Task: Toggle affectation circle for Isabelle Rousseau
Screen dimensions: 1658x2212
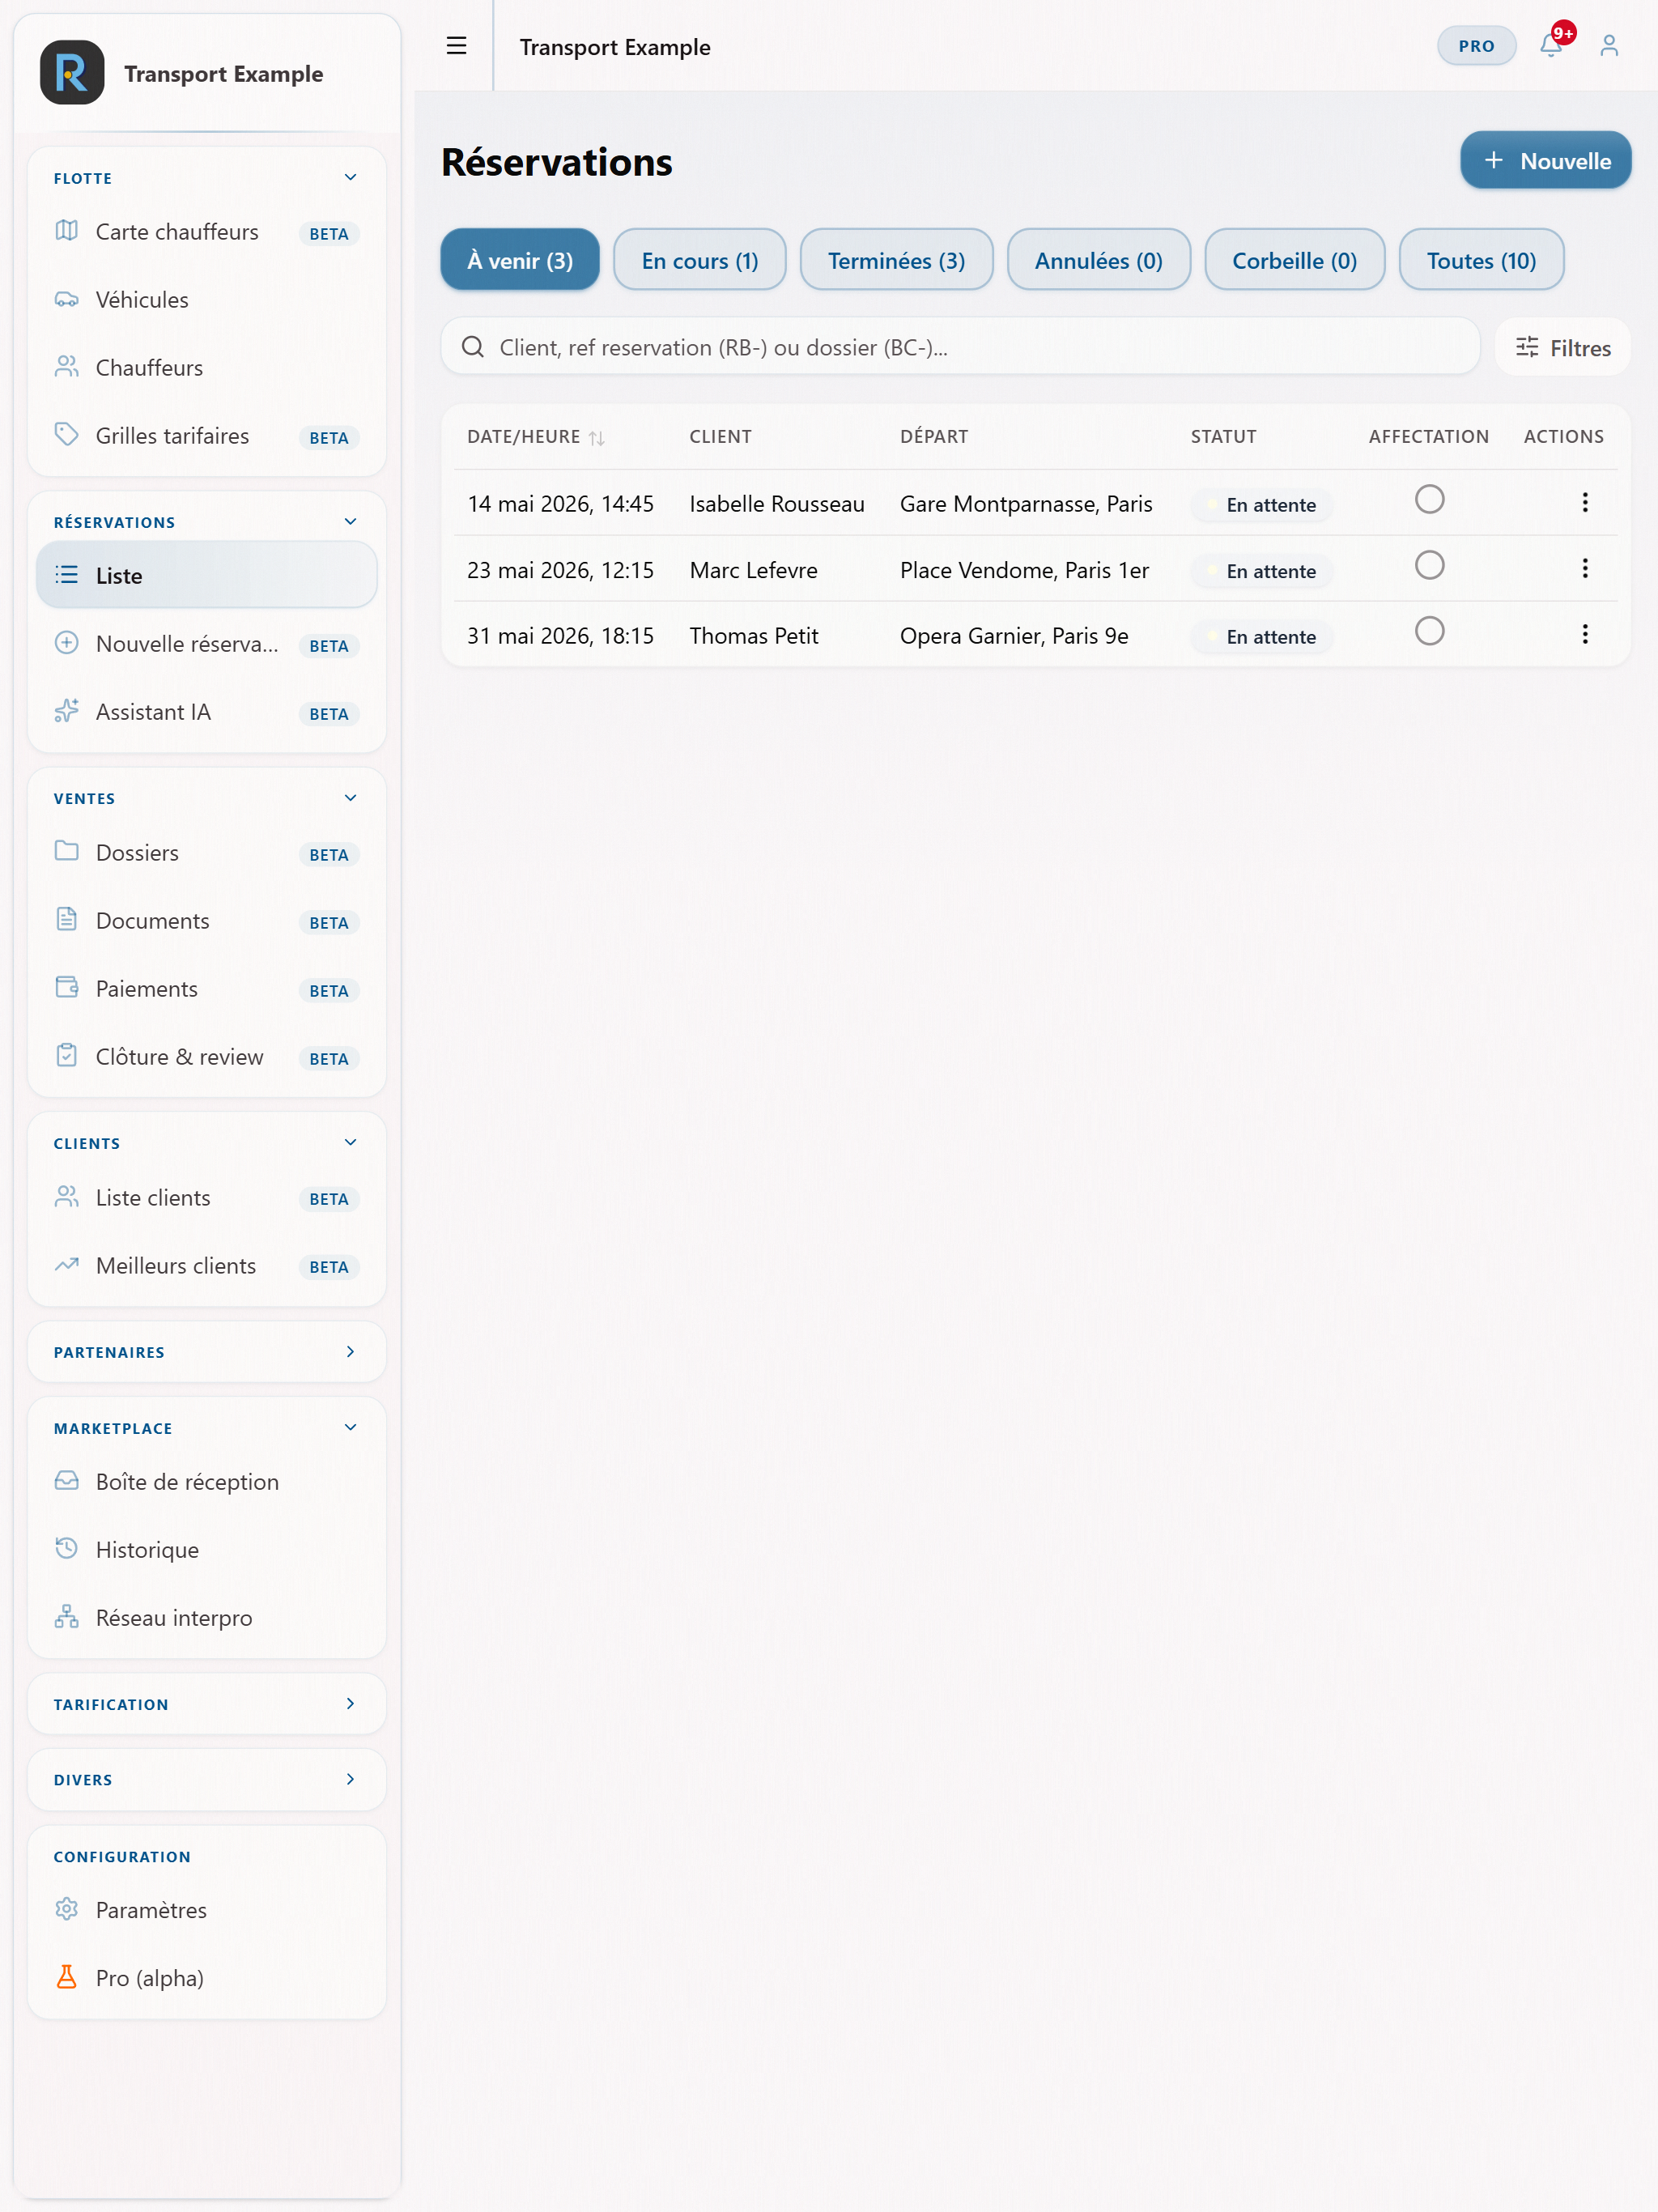Action: tap(1429, 499)
